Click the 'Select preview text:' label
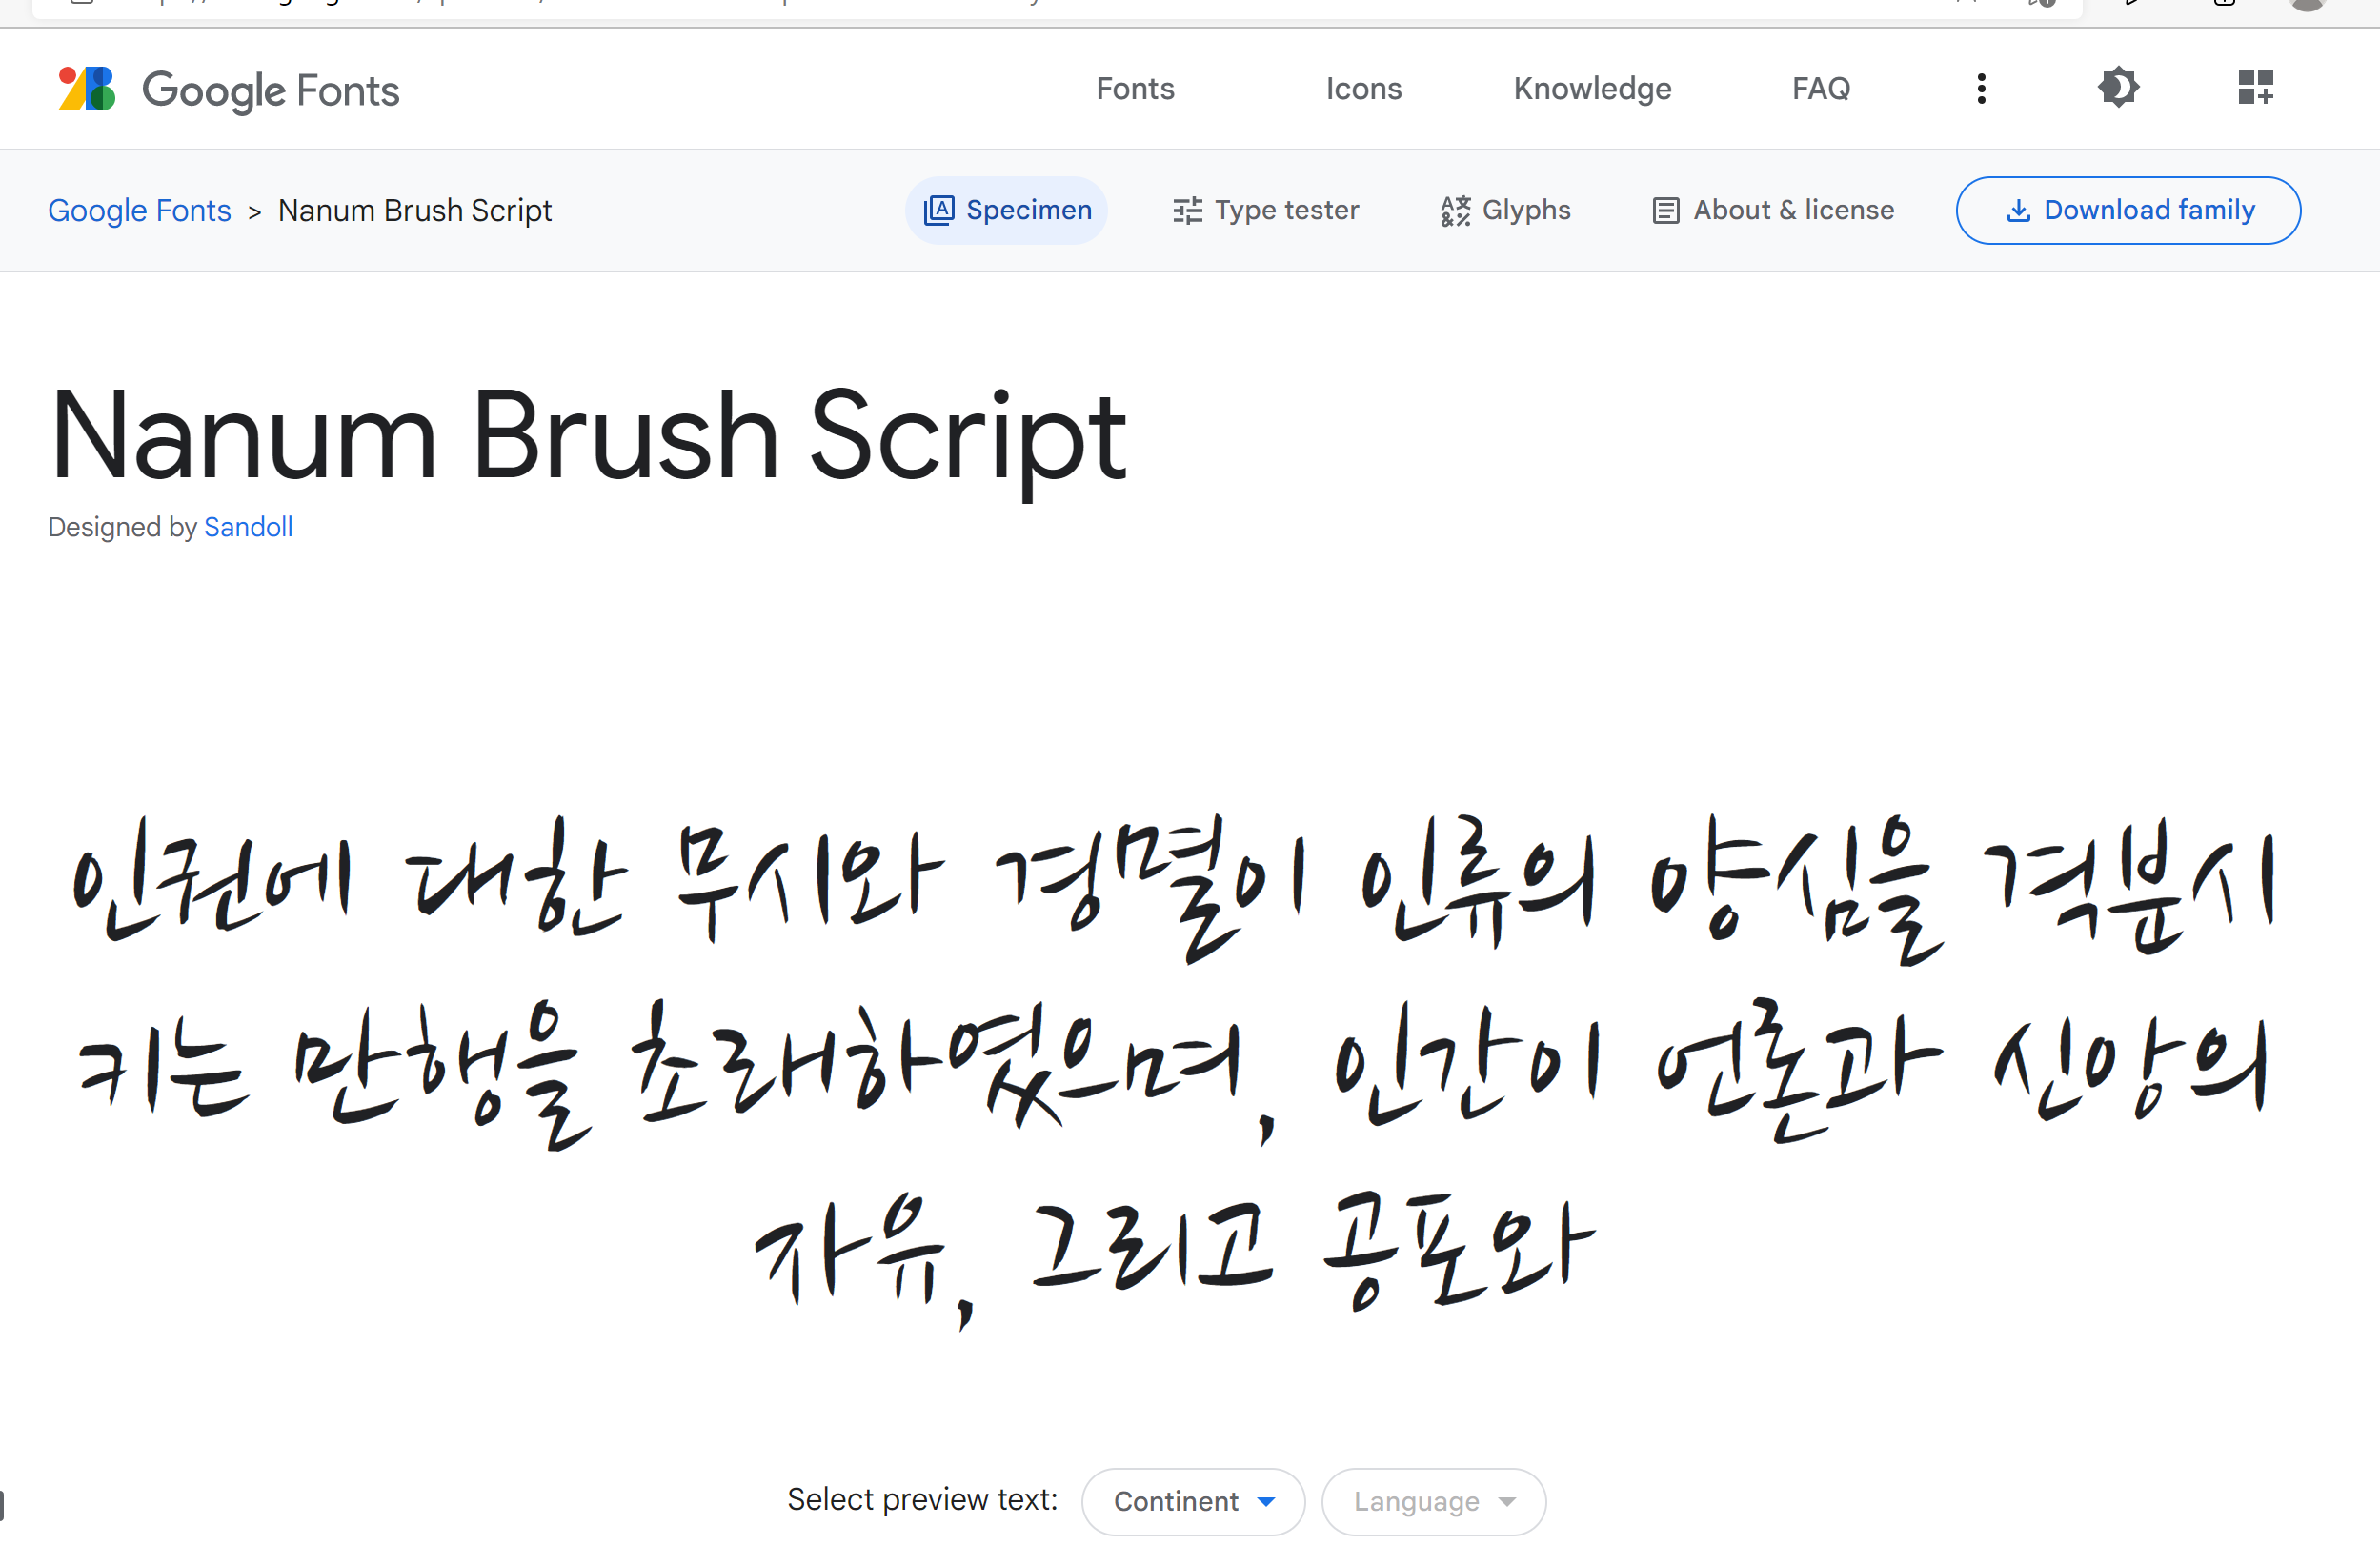The height and width of the screenshot is (1545, 2380). pos(922,1499)
